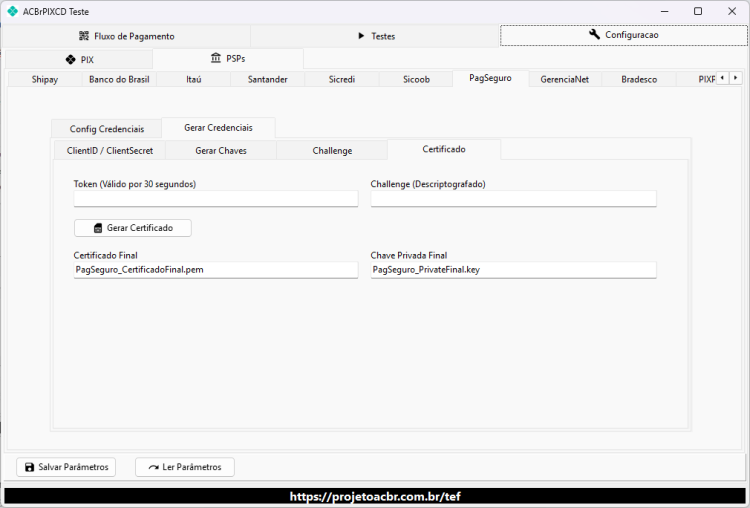The height and width of the screenshot is (508, 750).
Task: Open the Fluxo de Pagamento tab
Action: pos(126,36)
